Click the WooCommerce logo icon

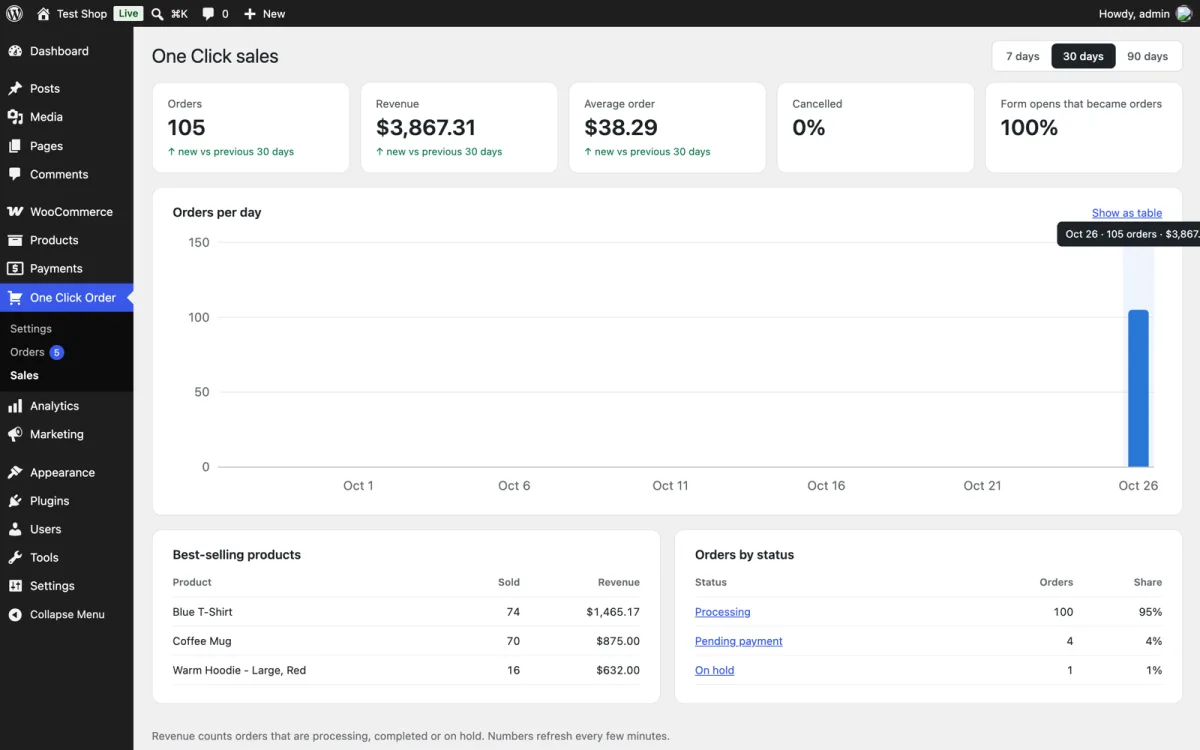pyautogui.click(x=15, y=212)
